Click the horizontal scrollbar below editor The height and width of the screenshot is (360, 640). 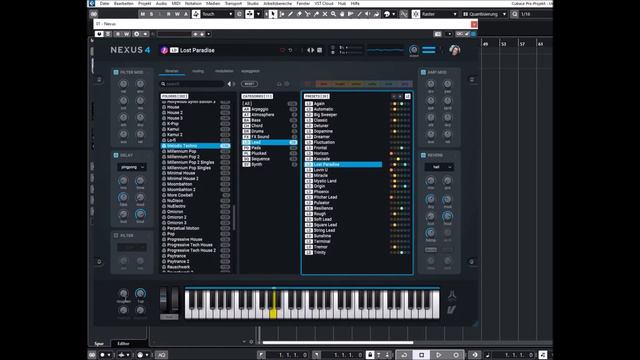click(338, 342)
